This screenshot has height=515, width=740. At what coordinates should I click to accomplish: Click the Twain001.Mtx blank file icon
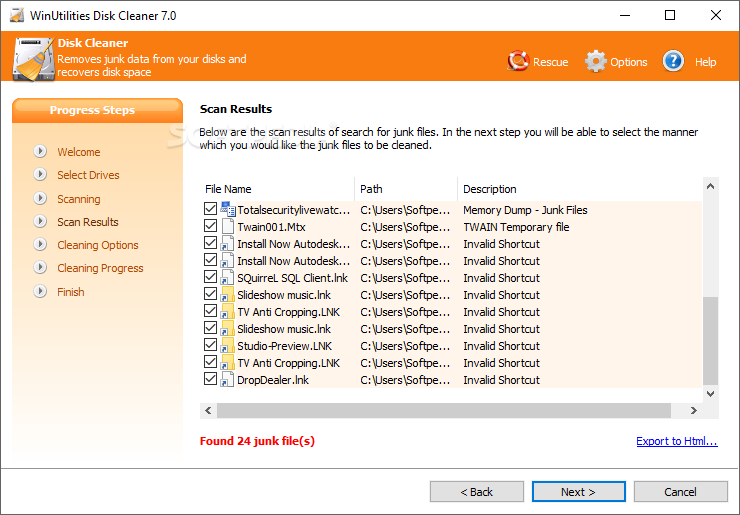tap(227, 227)
